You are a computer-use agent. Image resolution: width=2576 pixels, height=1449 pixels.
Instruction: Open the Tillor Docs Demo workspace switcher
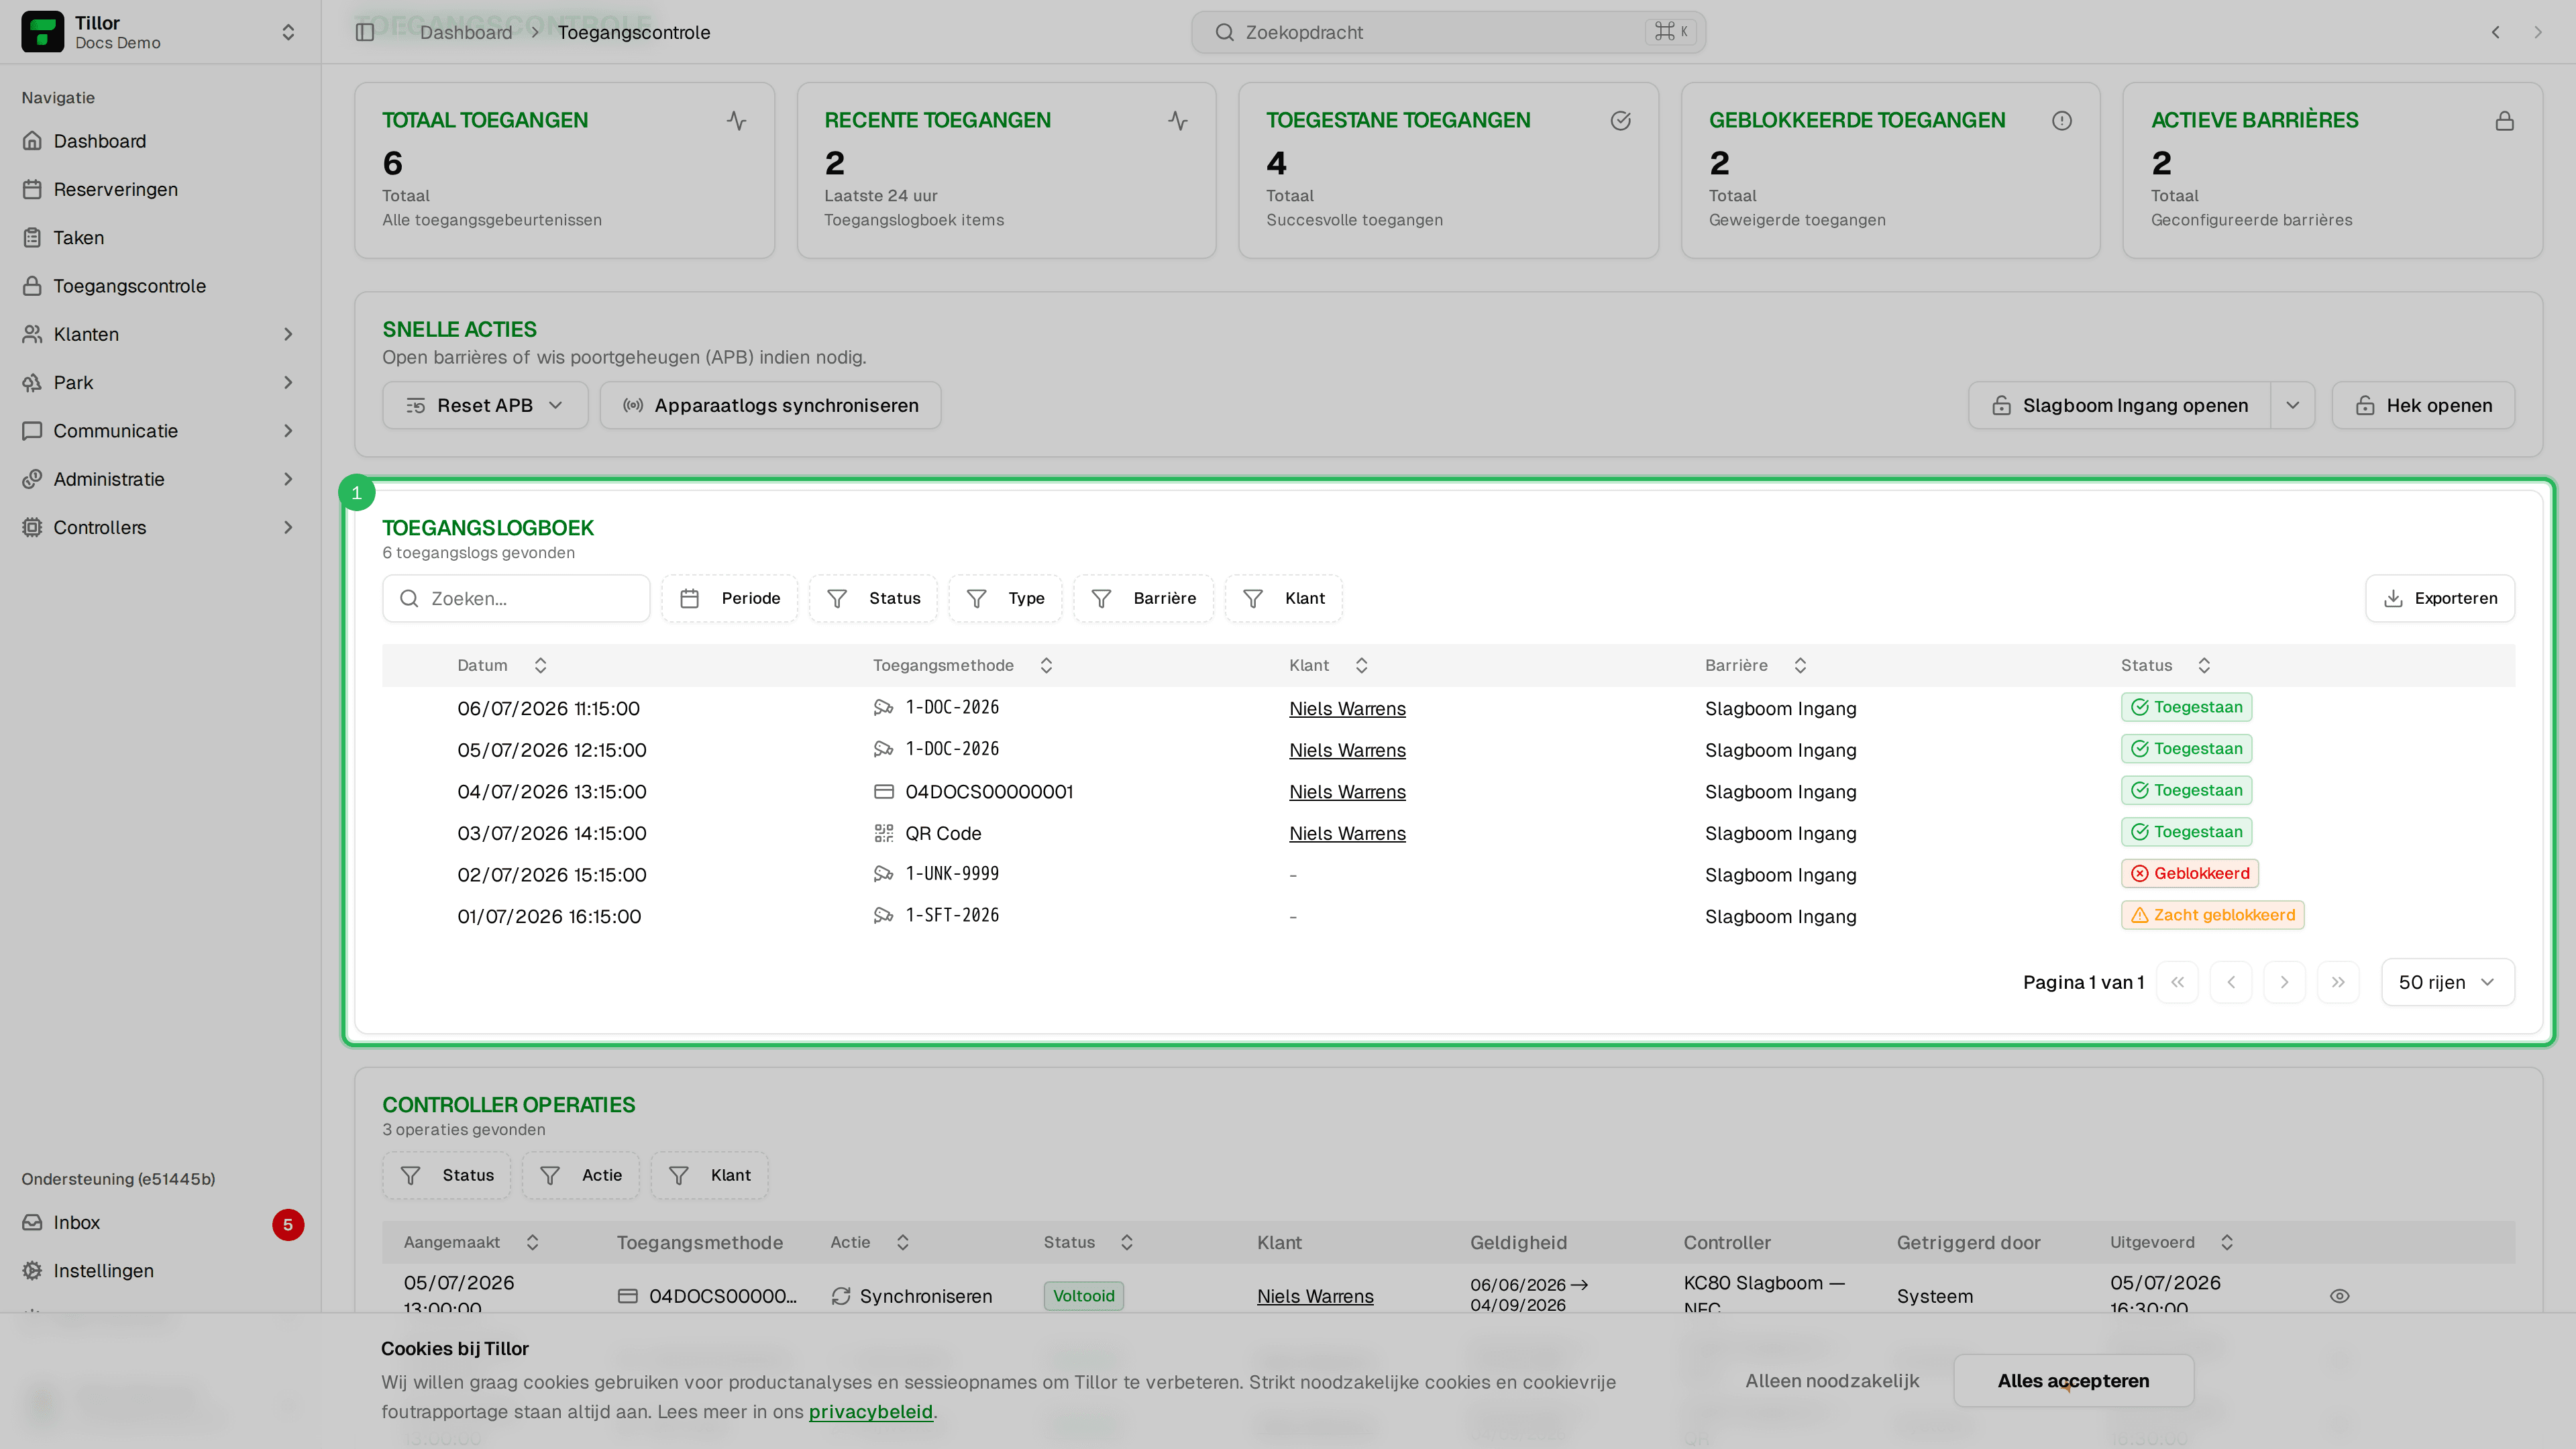tap(160, 32)
